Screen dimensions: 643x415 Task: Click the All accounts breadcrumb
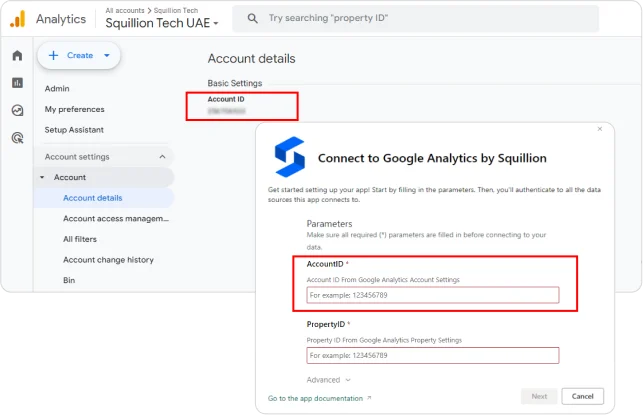pos(125,10)
